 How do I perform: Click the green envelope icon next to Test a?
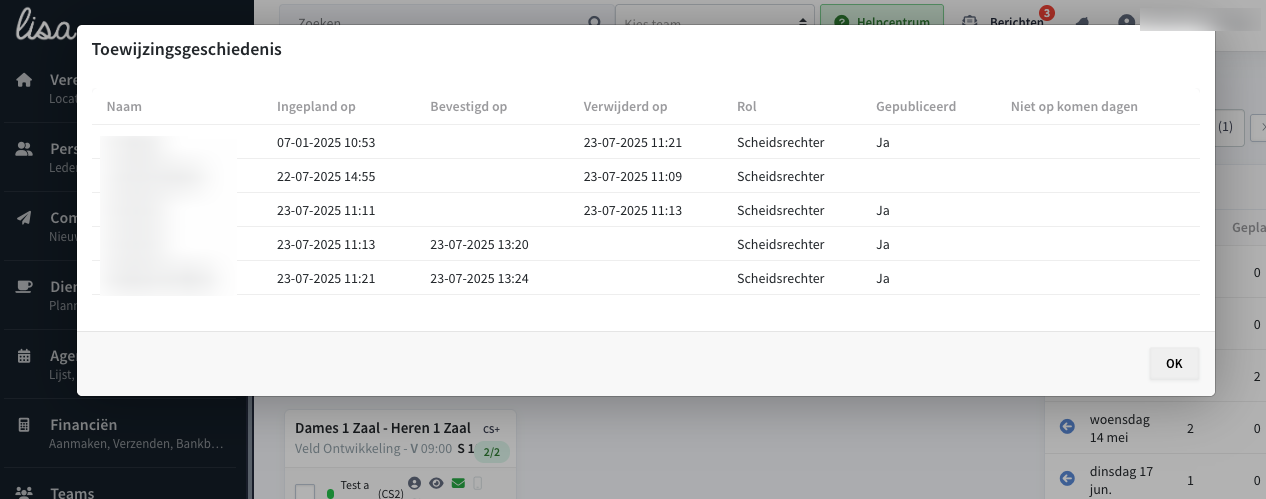click(x=458, y=483)
